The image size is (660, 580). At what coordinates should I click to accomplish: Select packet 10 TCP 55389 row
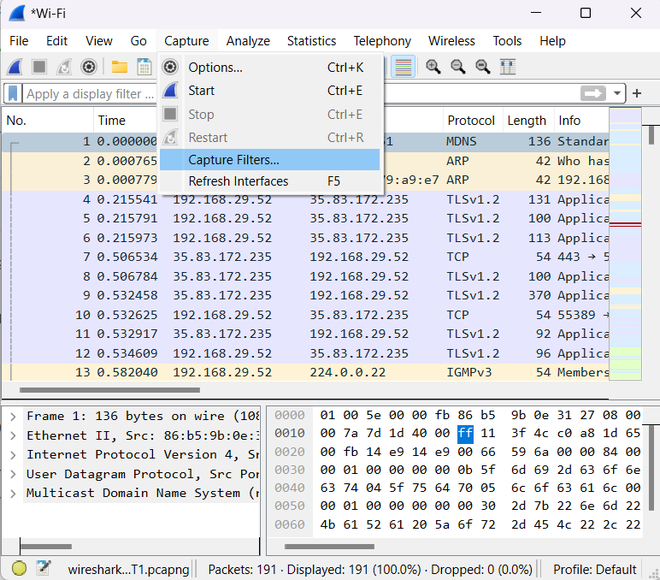[x=306, y=315]
